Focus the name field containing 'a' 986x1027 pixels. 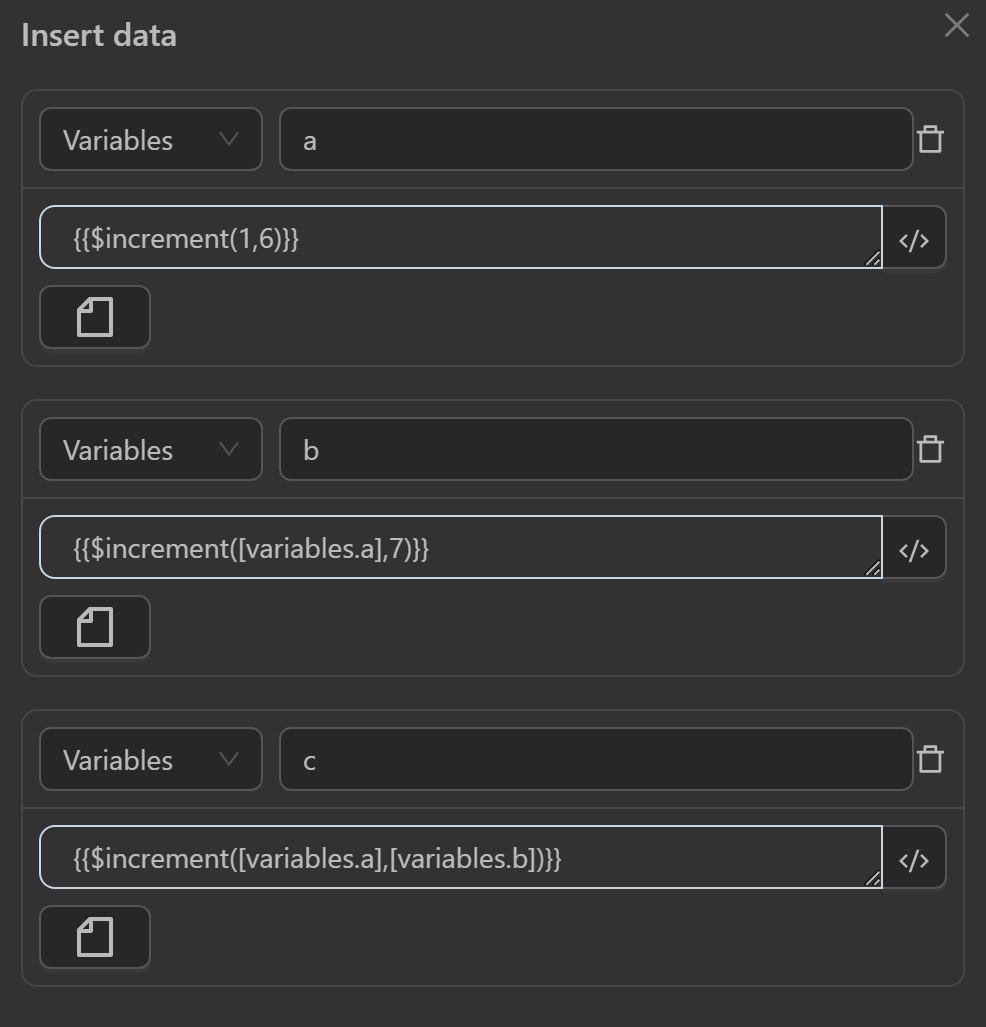point(595,140)
